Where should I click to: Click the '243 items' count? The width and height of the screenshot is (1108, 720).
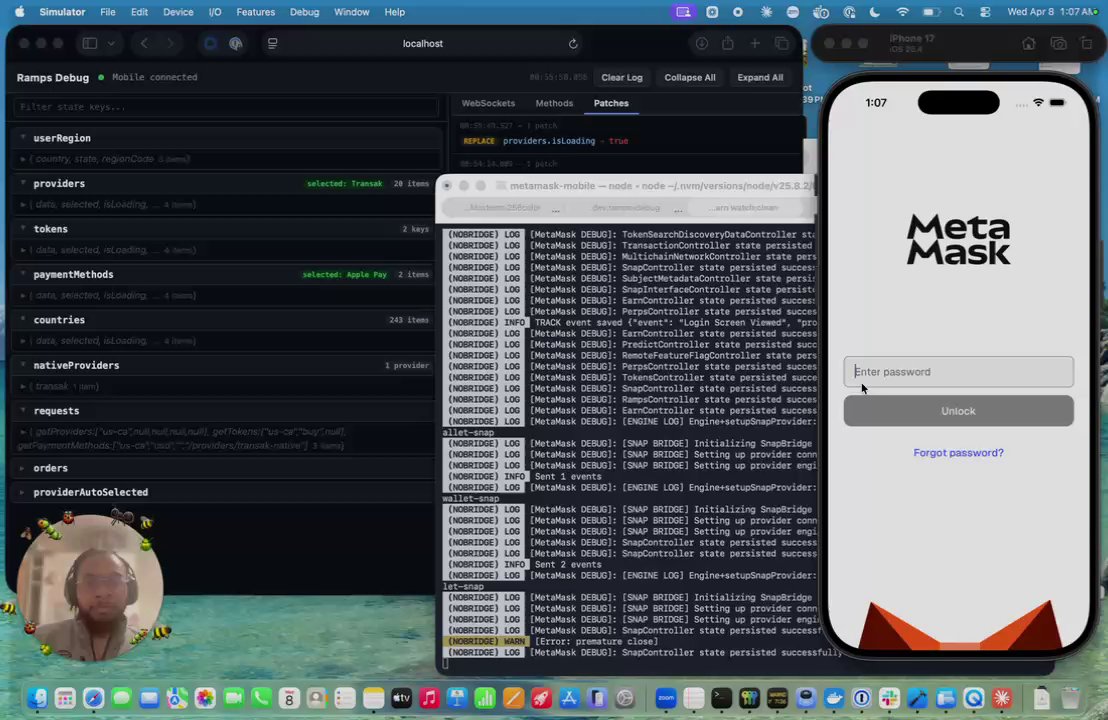[408, 320]
